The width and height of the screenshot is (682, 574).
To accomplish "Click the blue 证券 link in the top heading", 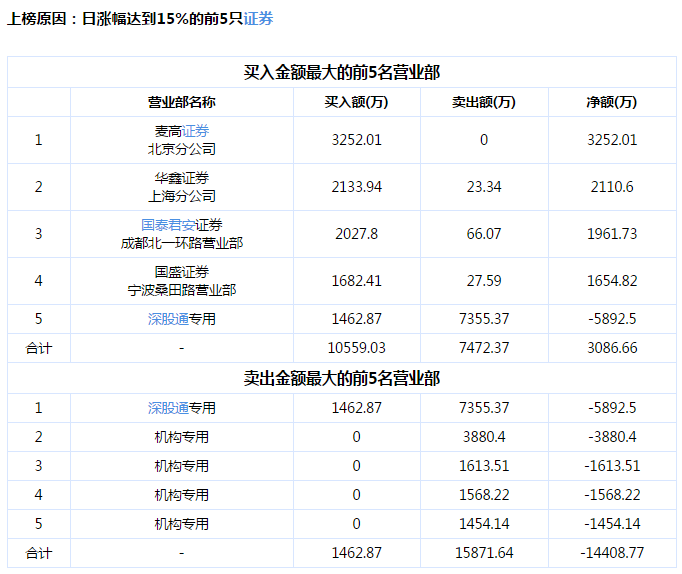I will point(259,19).
